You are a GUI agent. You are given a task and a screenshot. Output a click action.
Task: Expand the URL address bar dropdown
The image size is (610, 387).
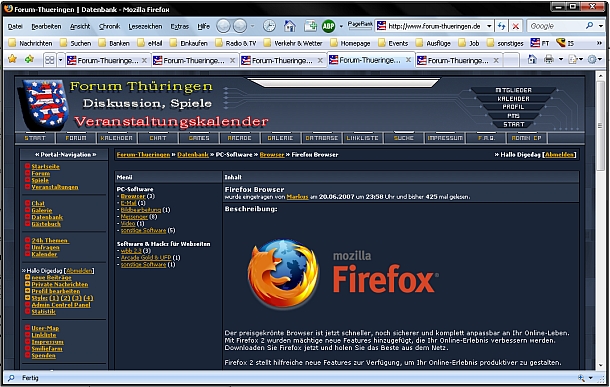(x=489, y=26)
